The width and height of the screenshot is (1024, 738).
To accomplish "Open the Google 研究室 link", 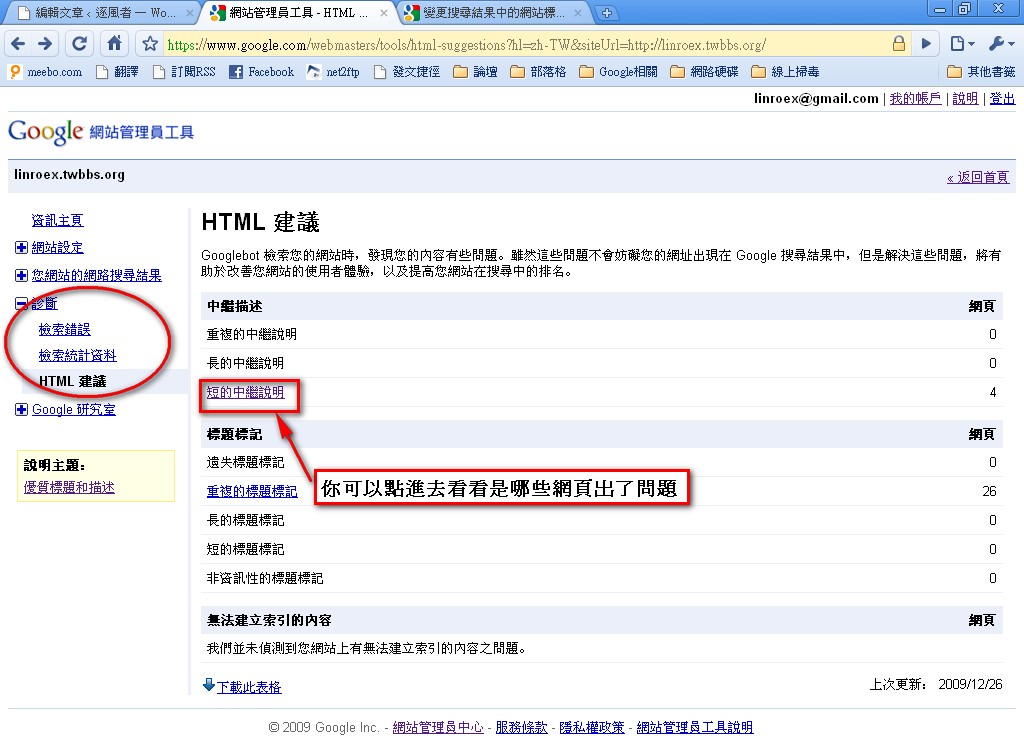I will click(74, 409).
